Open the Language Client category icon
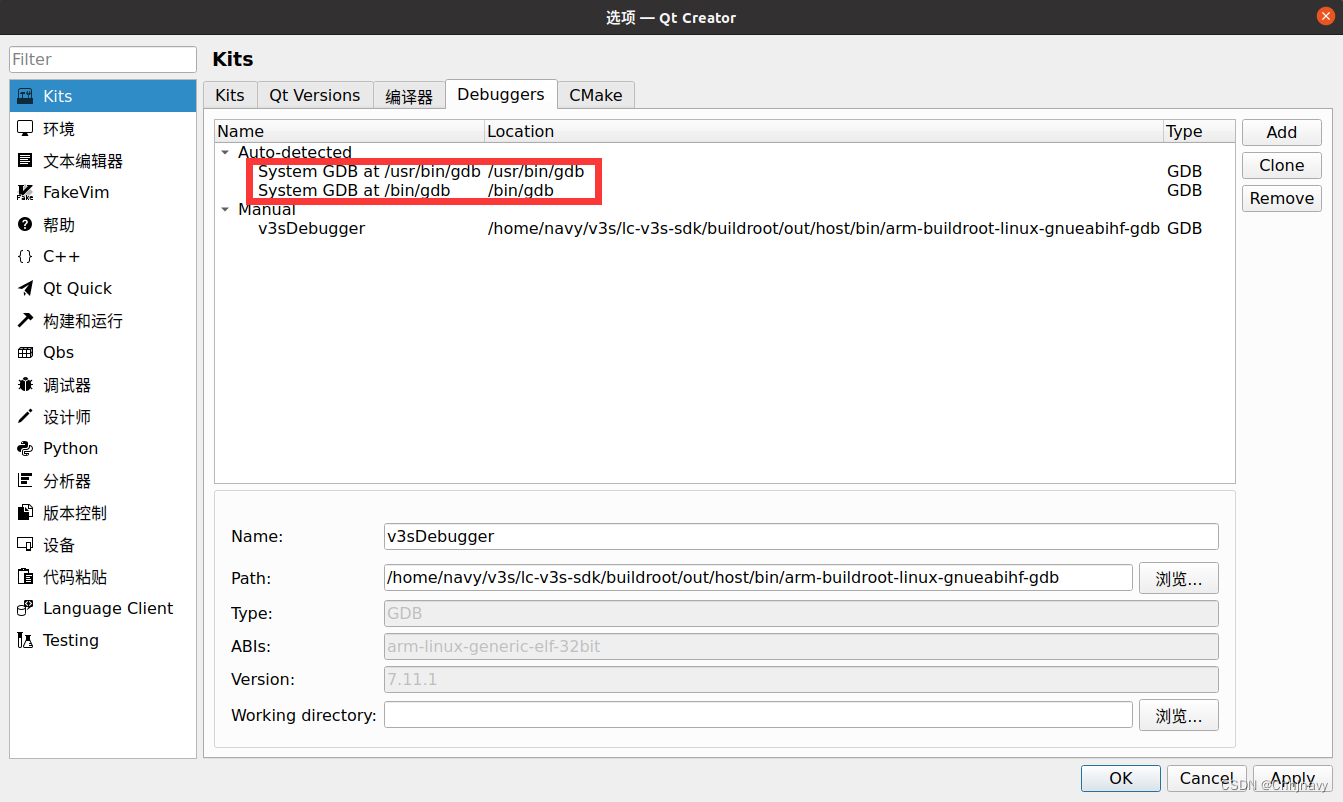1343x802 pixels. pyautogui.click(x=26, y=608)
